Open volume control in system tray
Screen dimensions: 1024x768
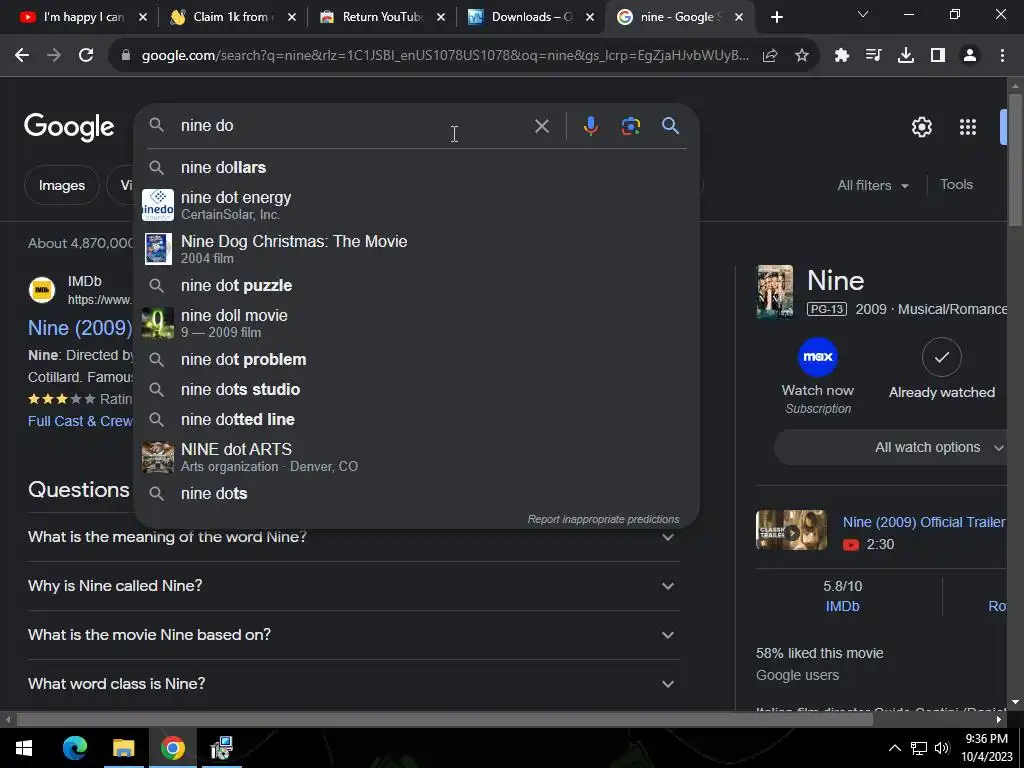pos(942,748)
